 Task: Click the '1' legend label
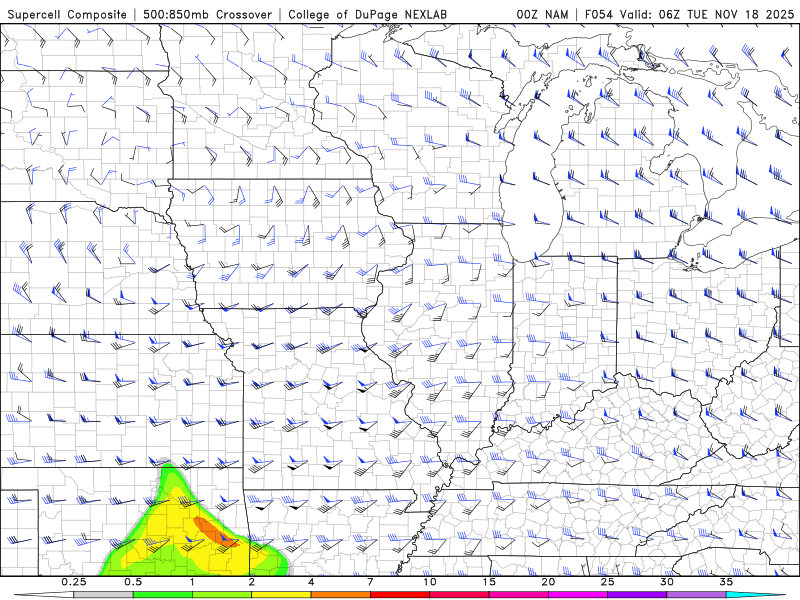[x=192, y=582]
